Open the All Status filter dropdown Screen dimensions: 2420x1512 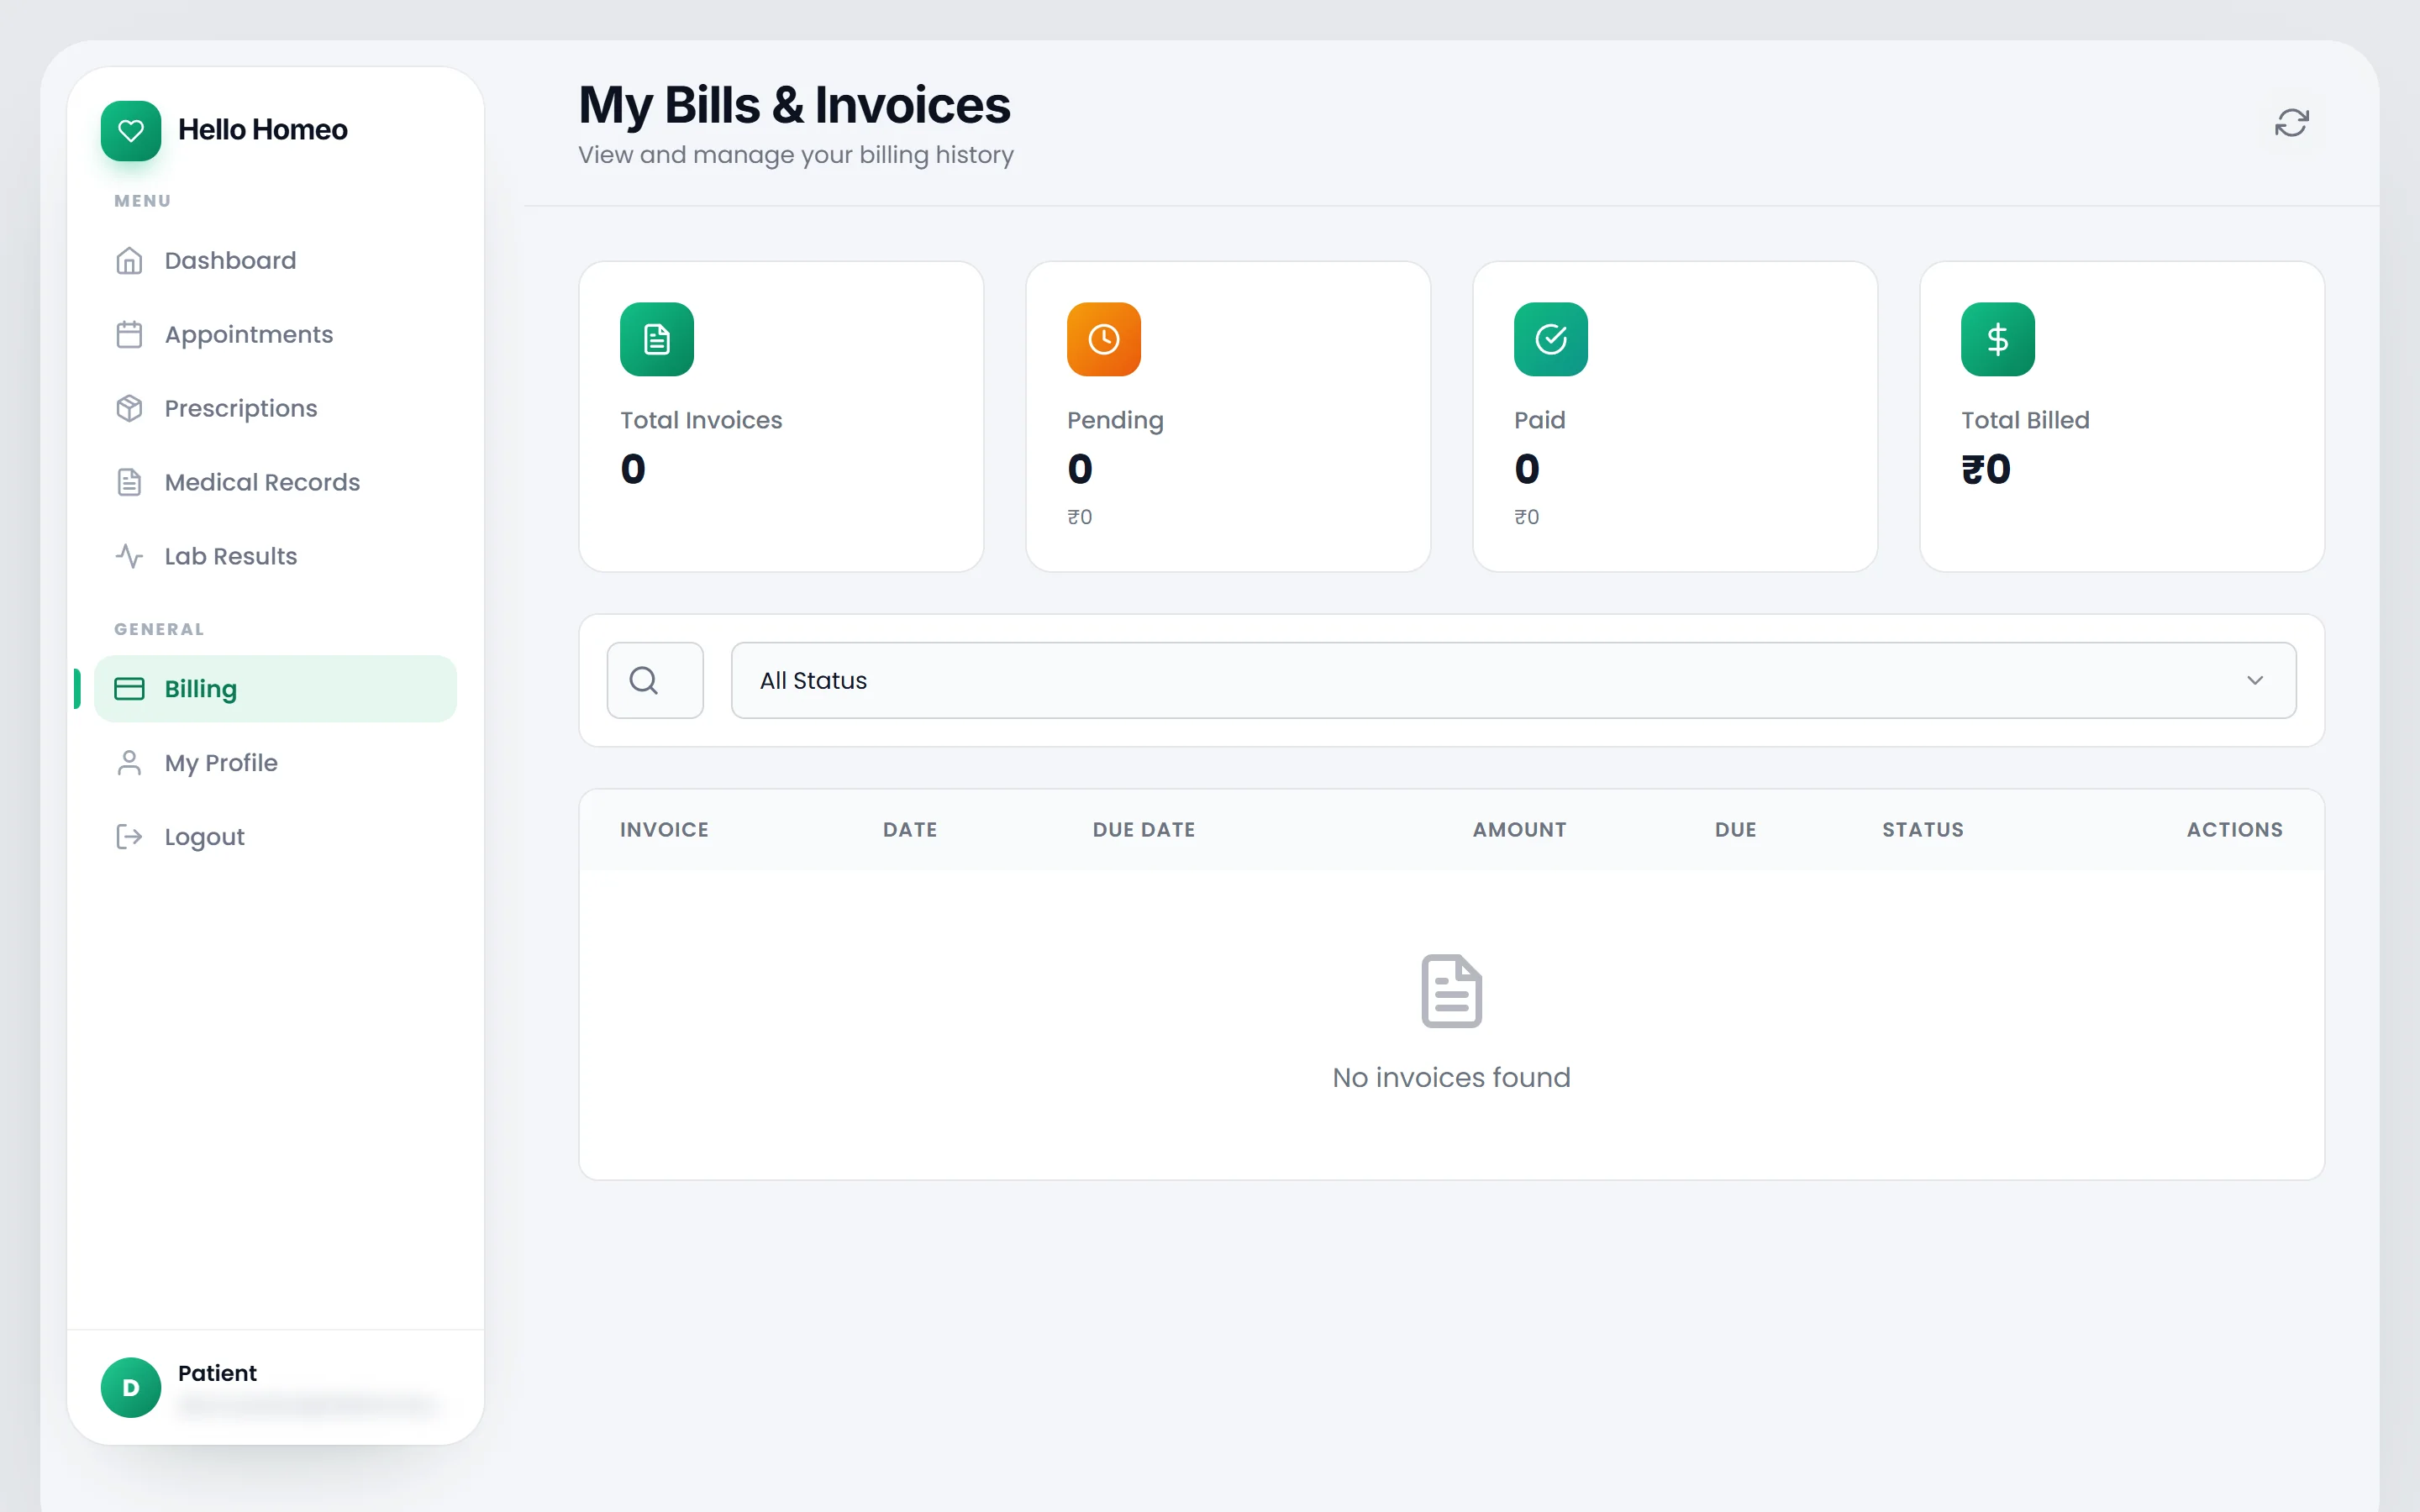point(1513,680)
